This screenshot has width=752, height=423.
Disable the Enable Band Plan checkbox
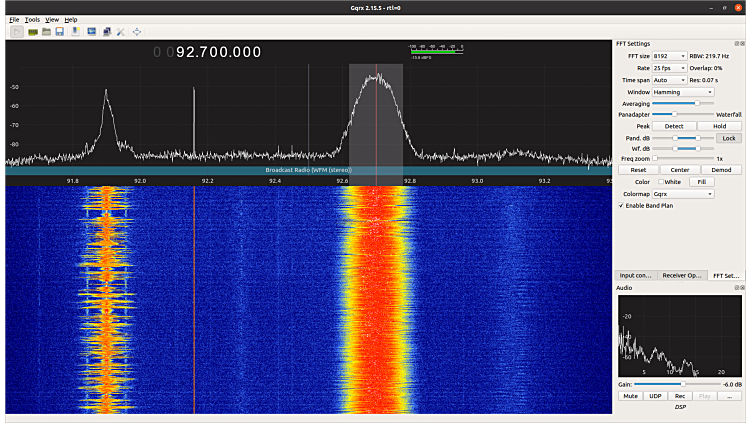tap(622, 205)
